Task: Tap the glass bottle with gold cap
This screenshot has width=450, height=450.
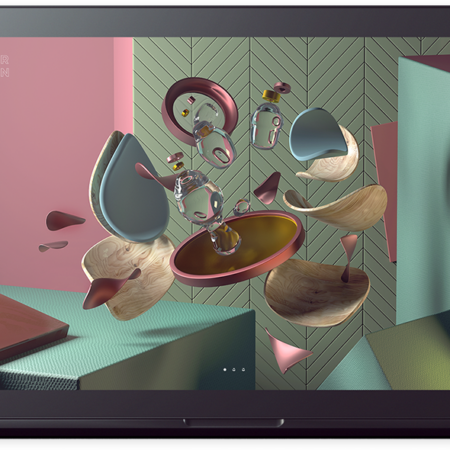Action: pyautogui.click(x=267, y=122)
